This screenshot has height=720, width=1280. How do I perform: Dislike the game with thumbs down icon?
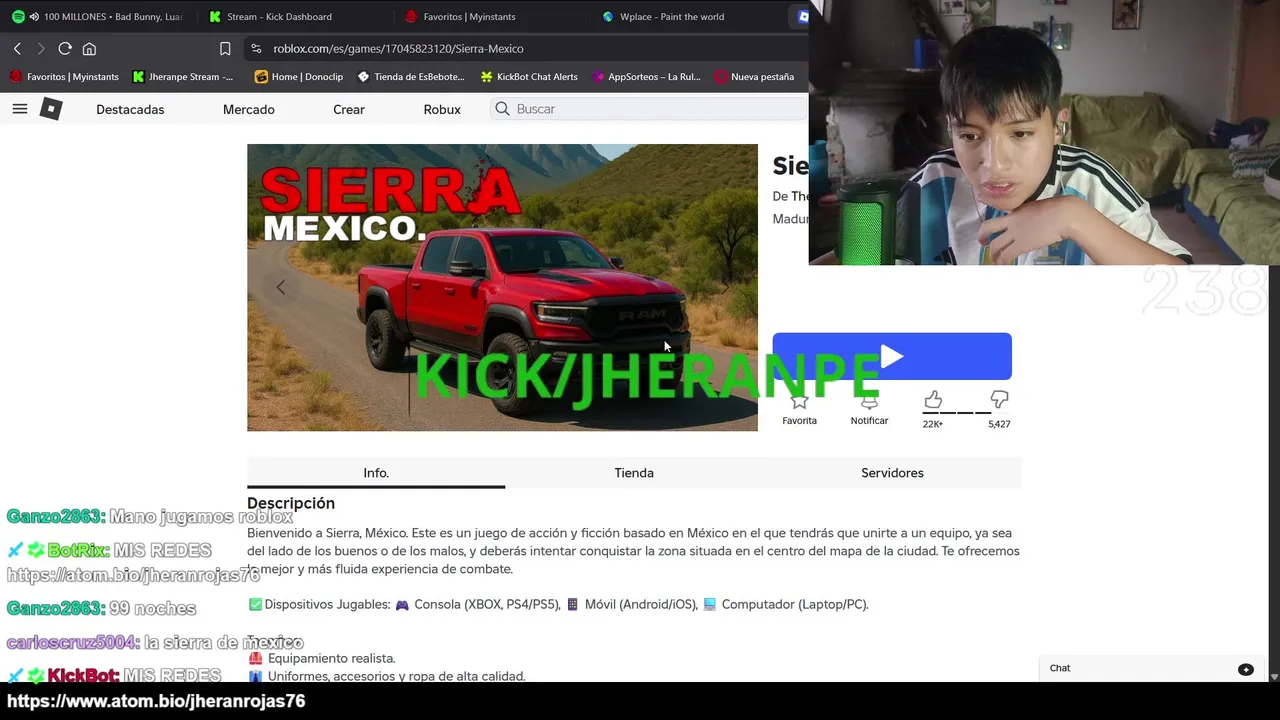click(999, 400)
